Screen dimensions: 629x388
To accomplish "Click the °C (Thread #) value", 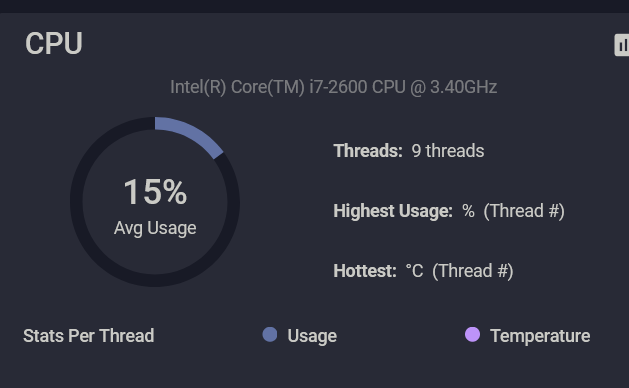I will [459, 271].
